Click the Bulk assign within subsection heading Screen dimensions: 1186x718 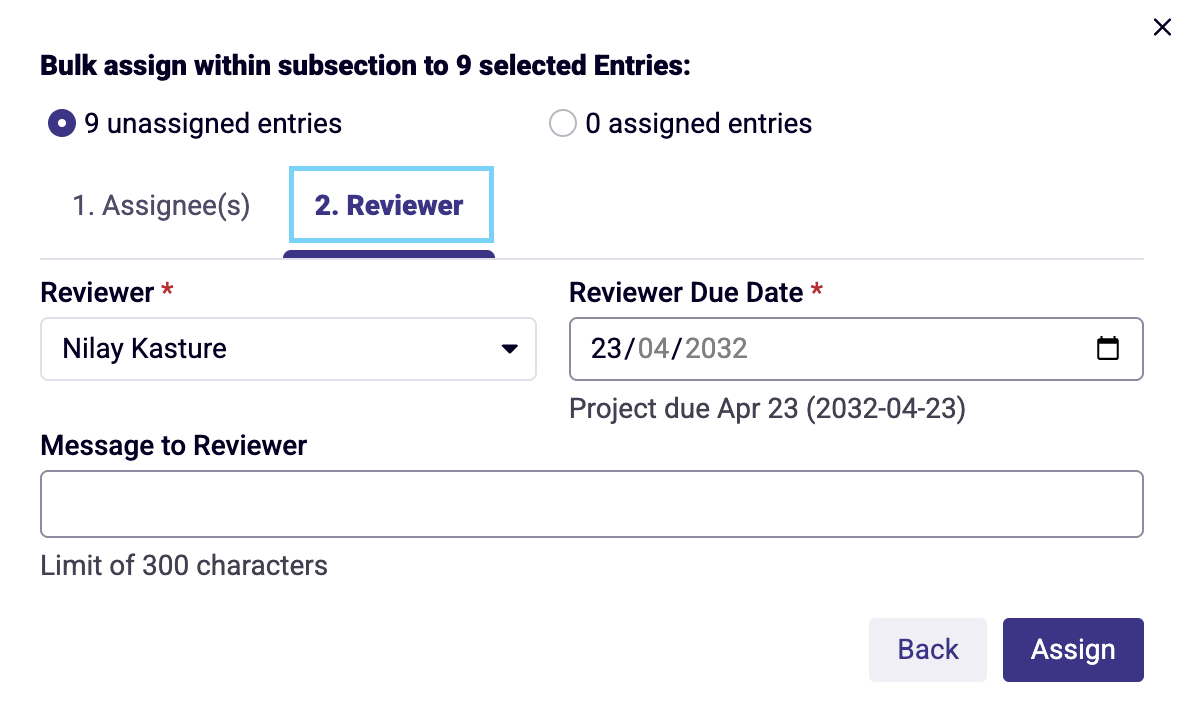365,66
